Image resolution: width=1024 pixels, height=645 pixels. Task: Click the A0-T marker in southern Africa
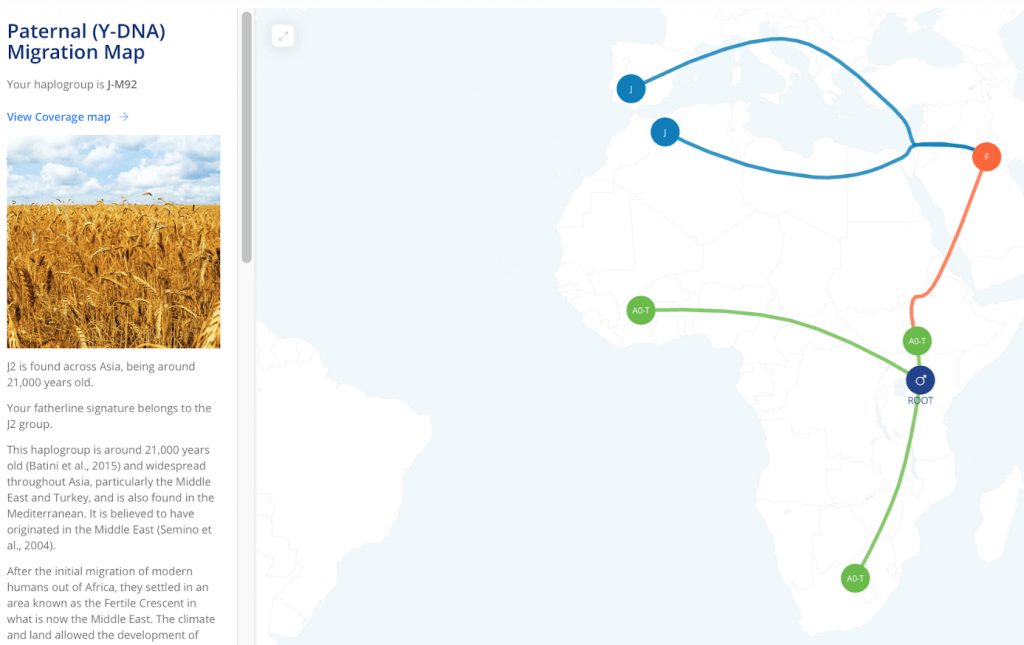(x=855, y=578)
